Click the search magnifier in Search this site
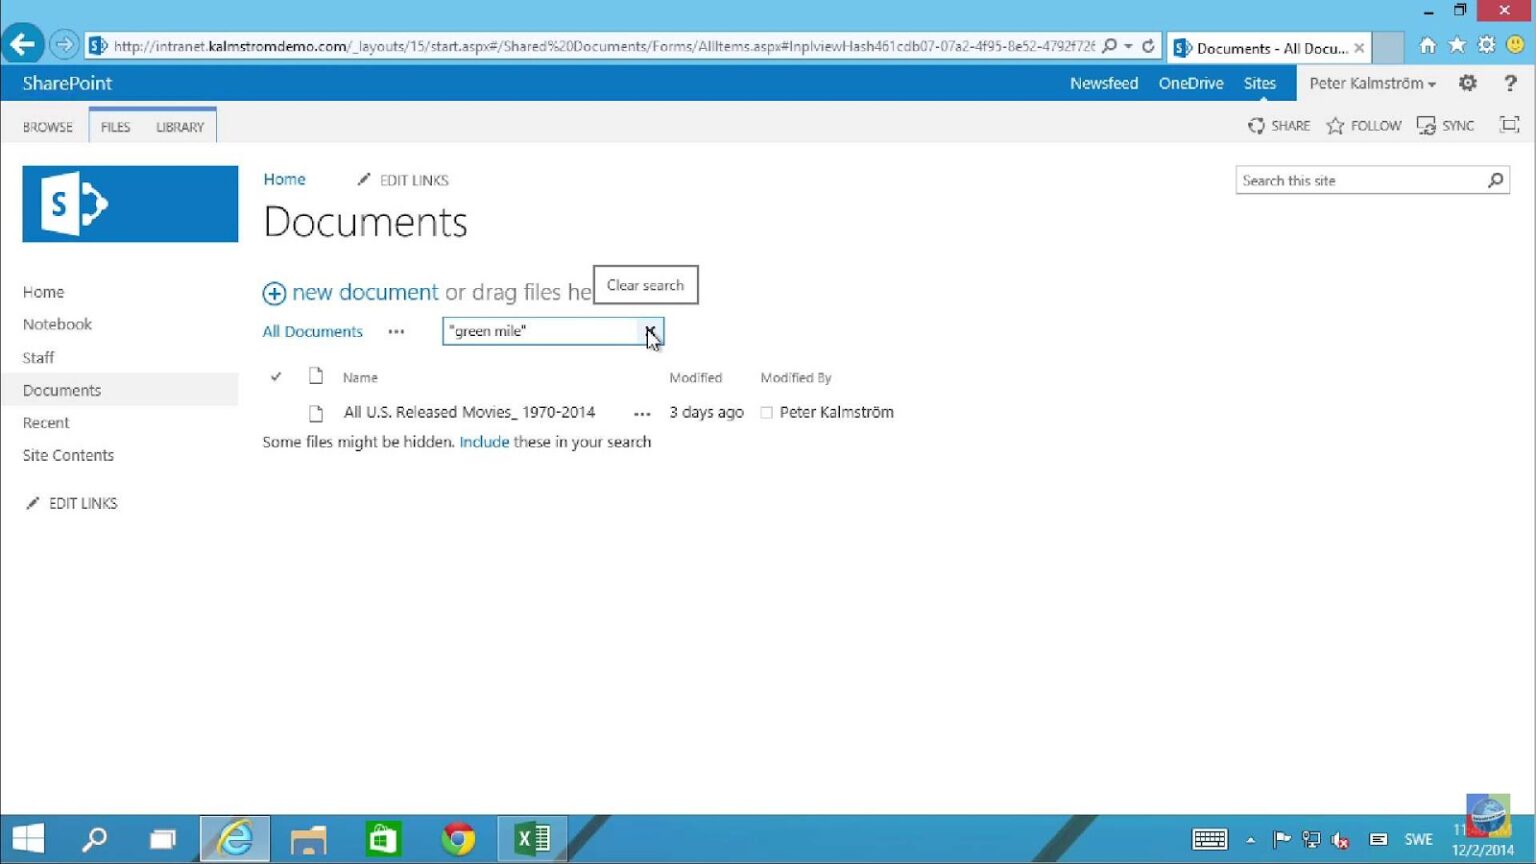The width and height of the screenshot is (1536, 864). (x=1495, y=180)
